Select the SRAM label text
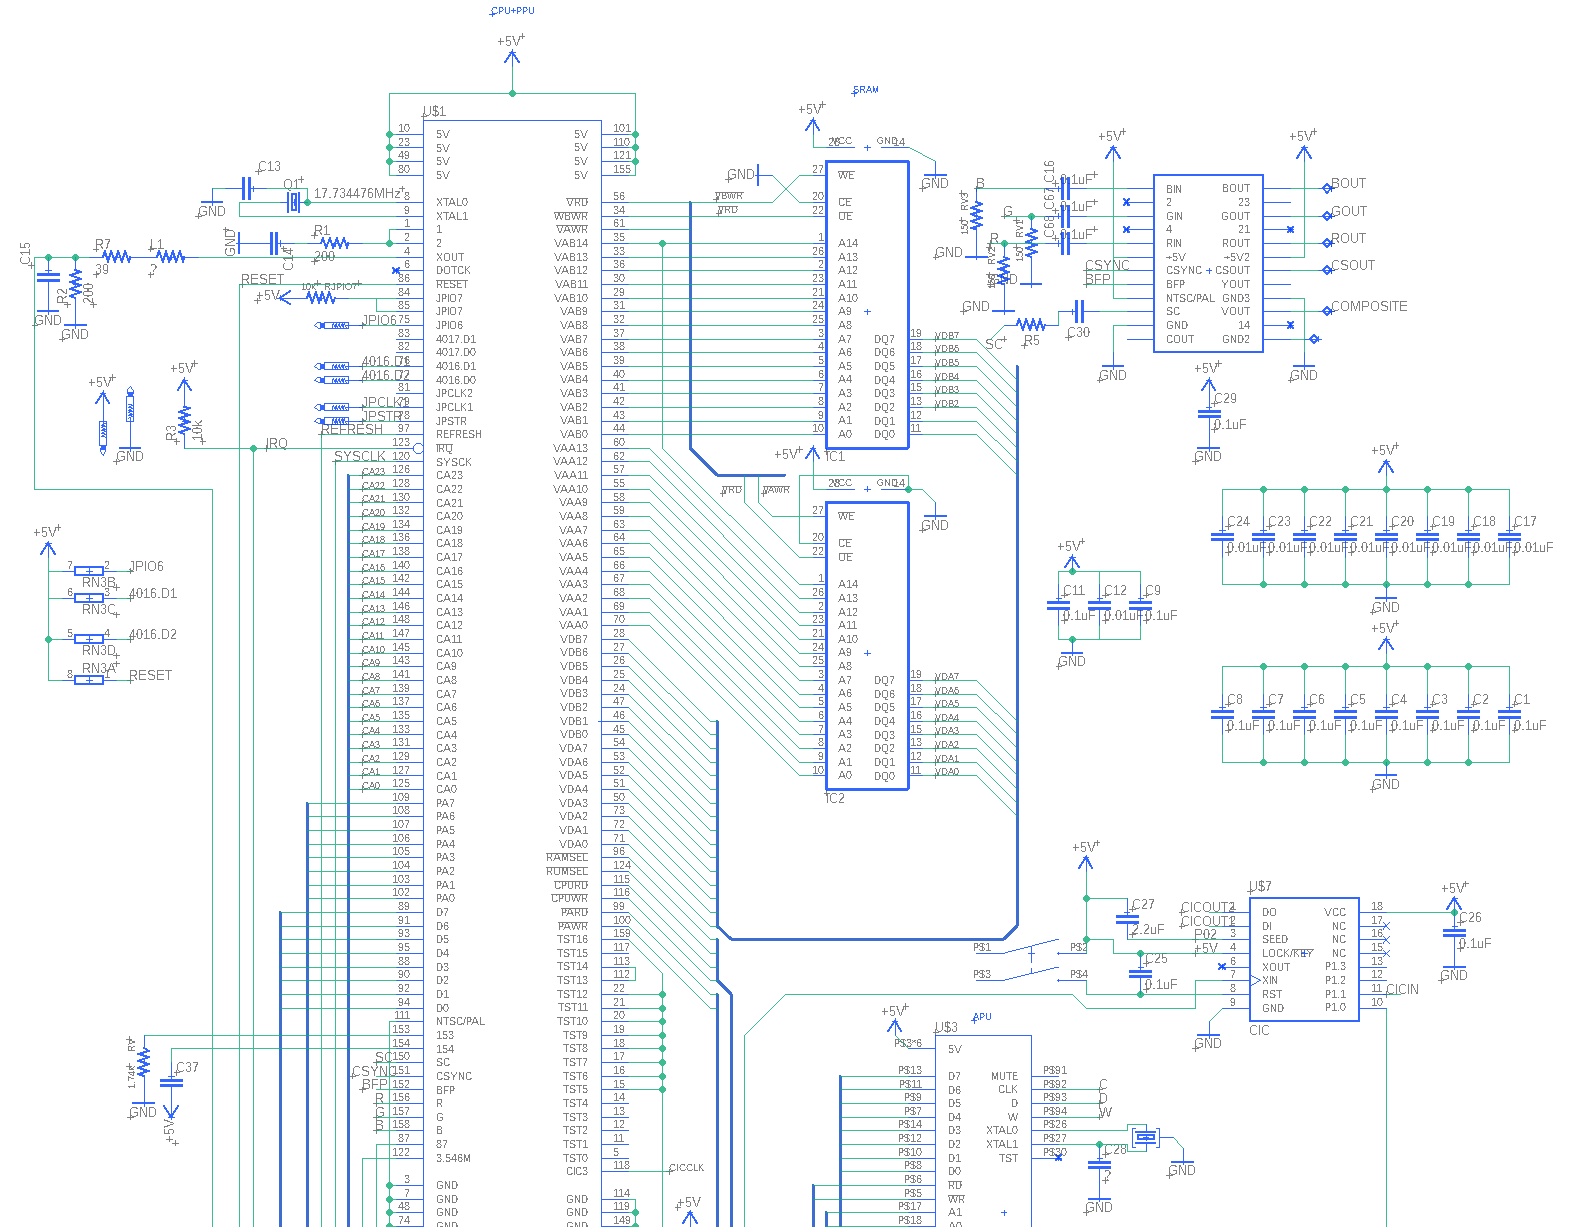The width and height of the screenshot is (1578, 1227). click(x=866, y=90)
